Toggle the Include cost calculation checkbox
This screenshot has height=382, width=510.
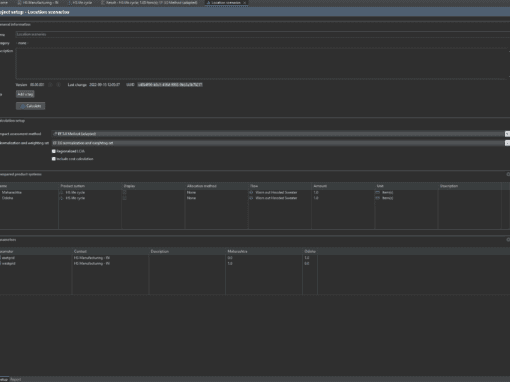tap(54, 159)
